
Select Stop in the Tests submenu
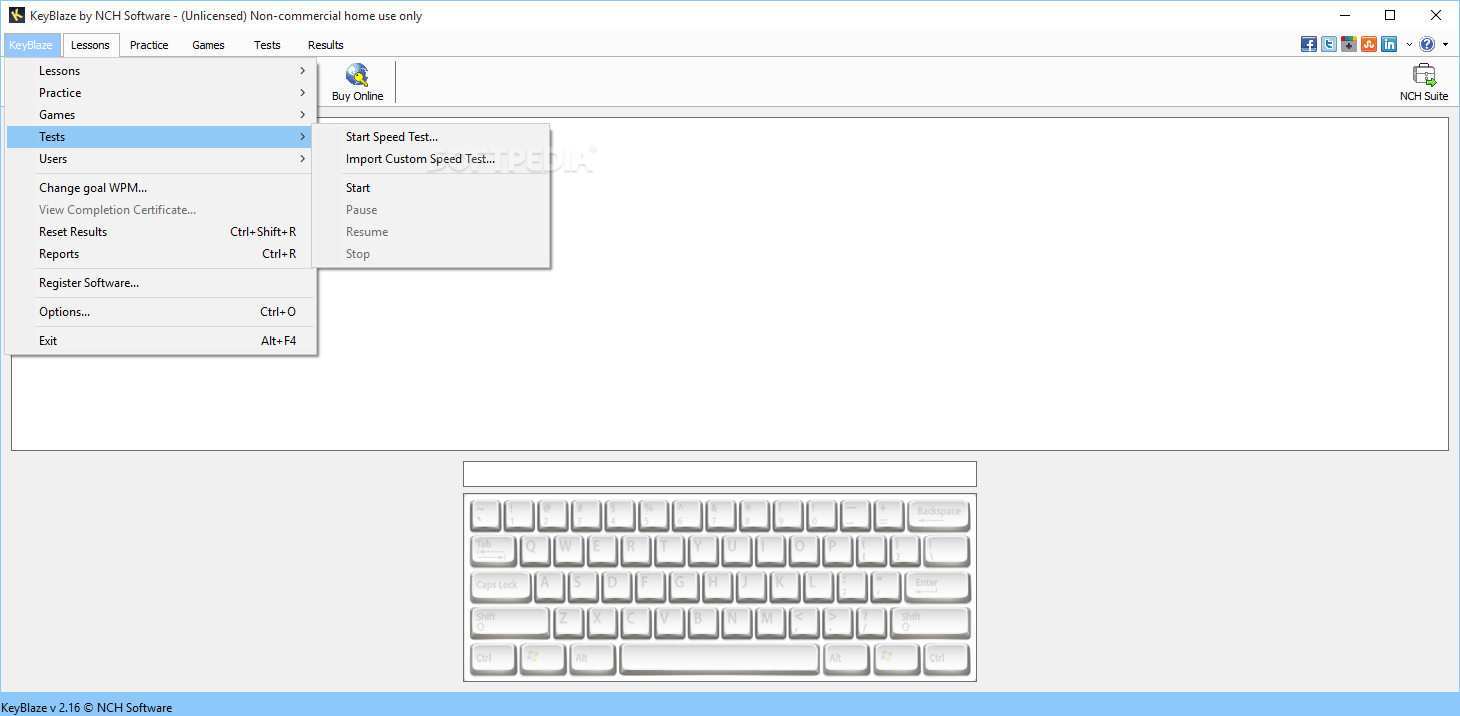coord(431,254)
